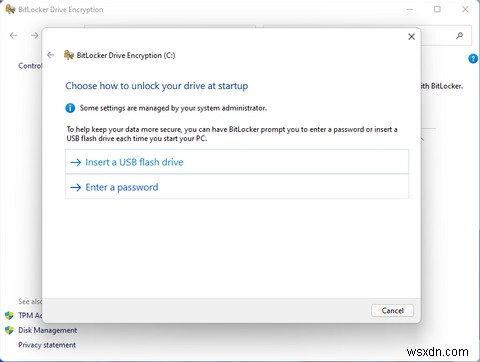Click the BitLocker icon in the window title bar

coord(10,9)
